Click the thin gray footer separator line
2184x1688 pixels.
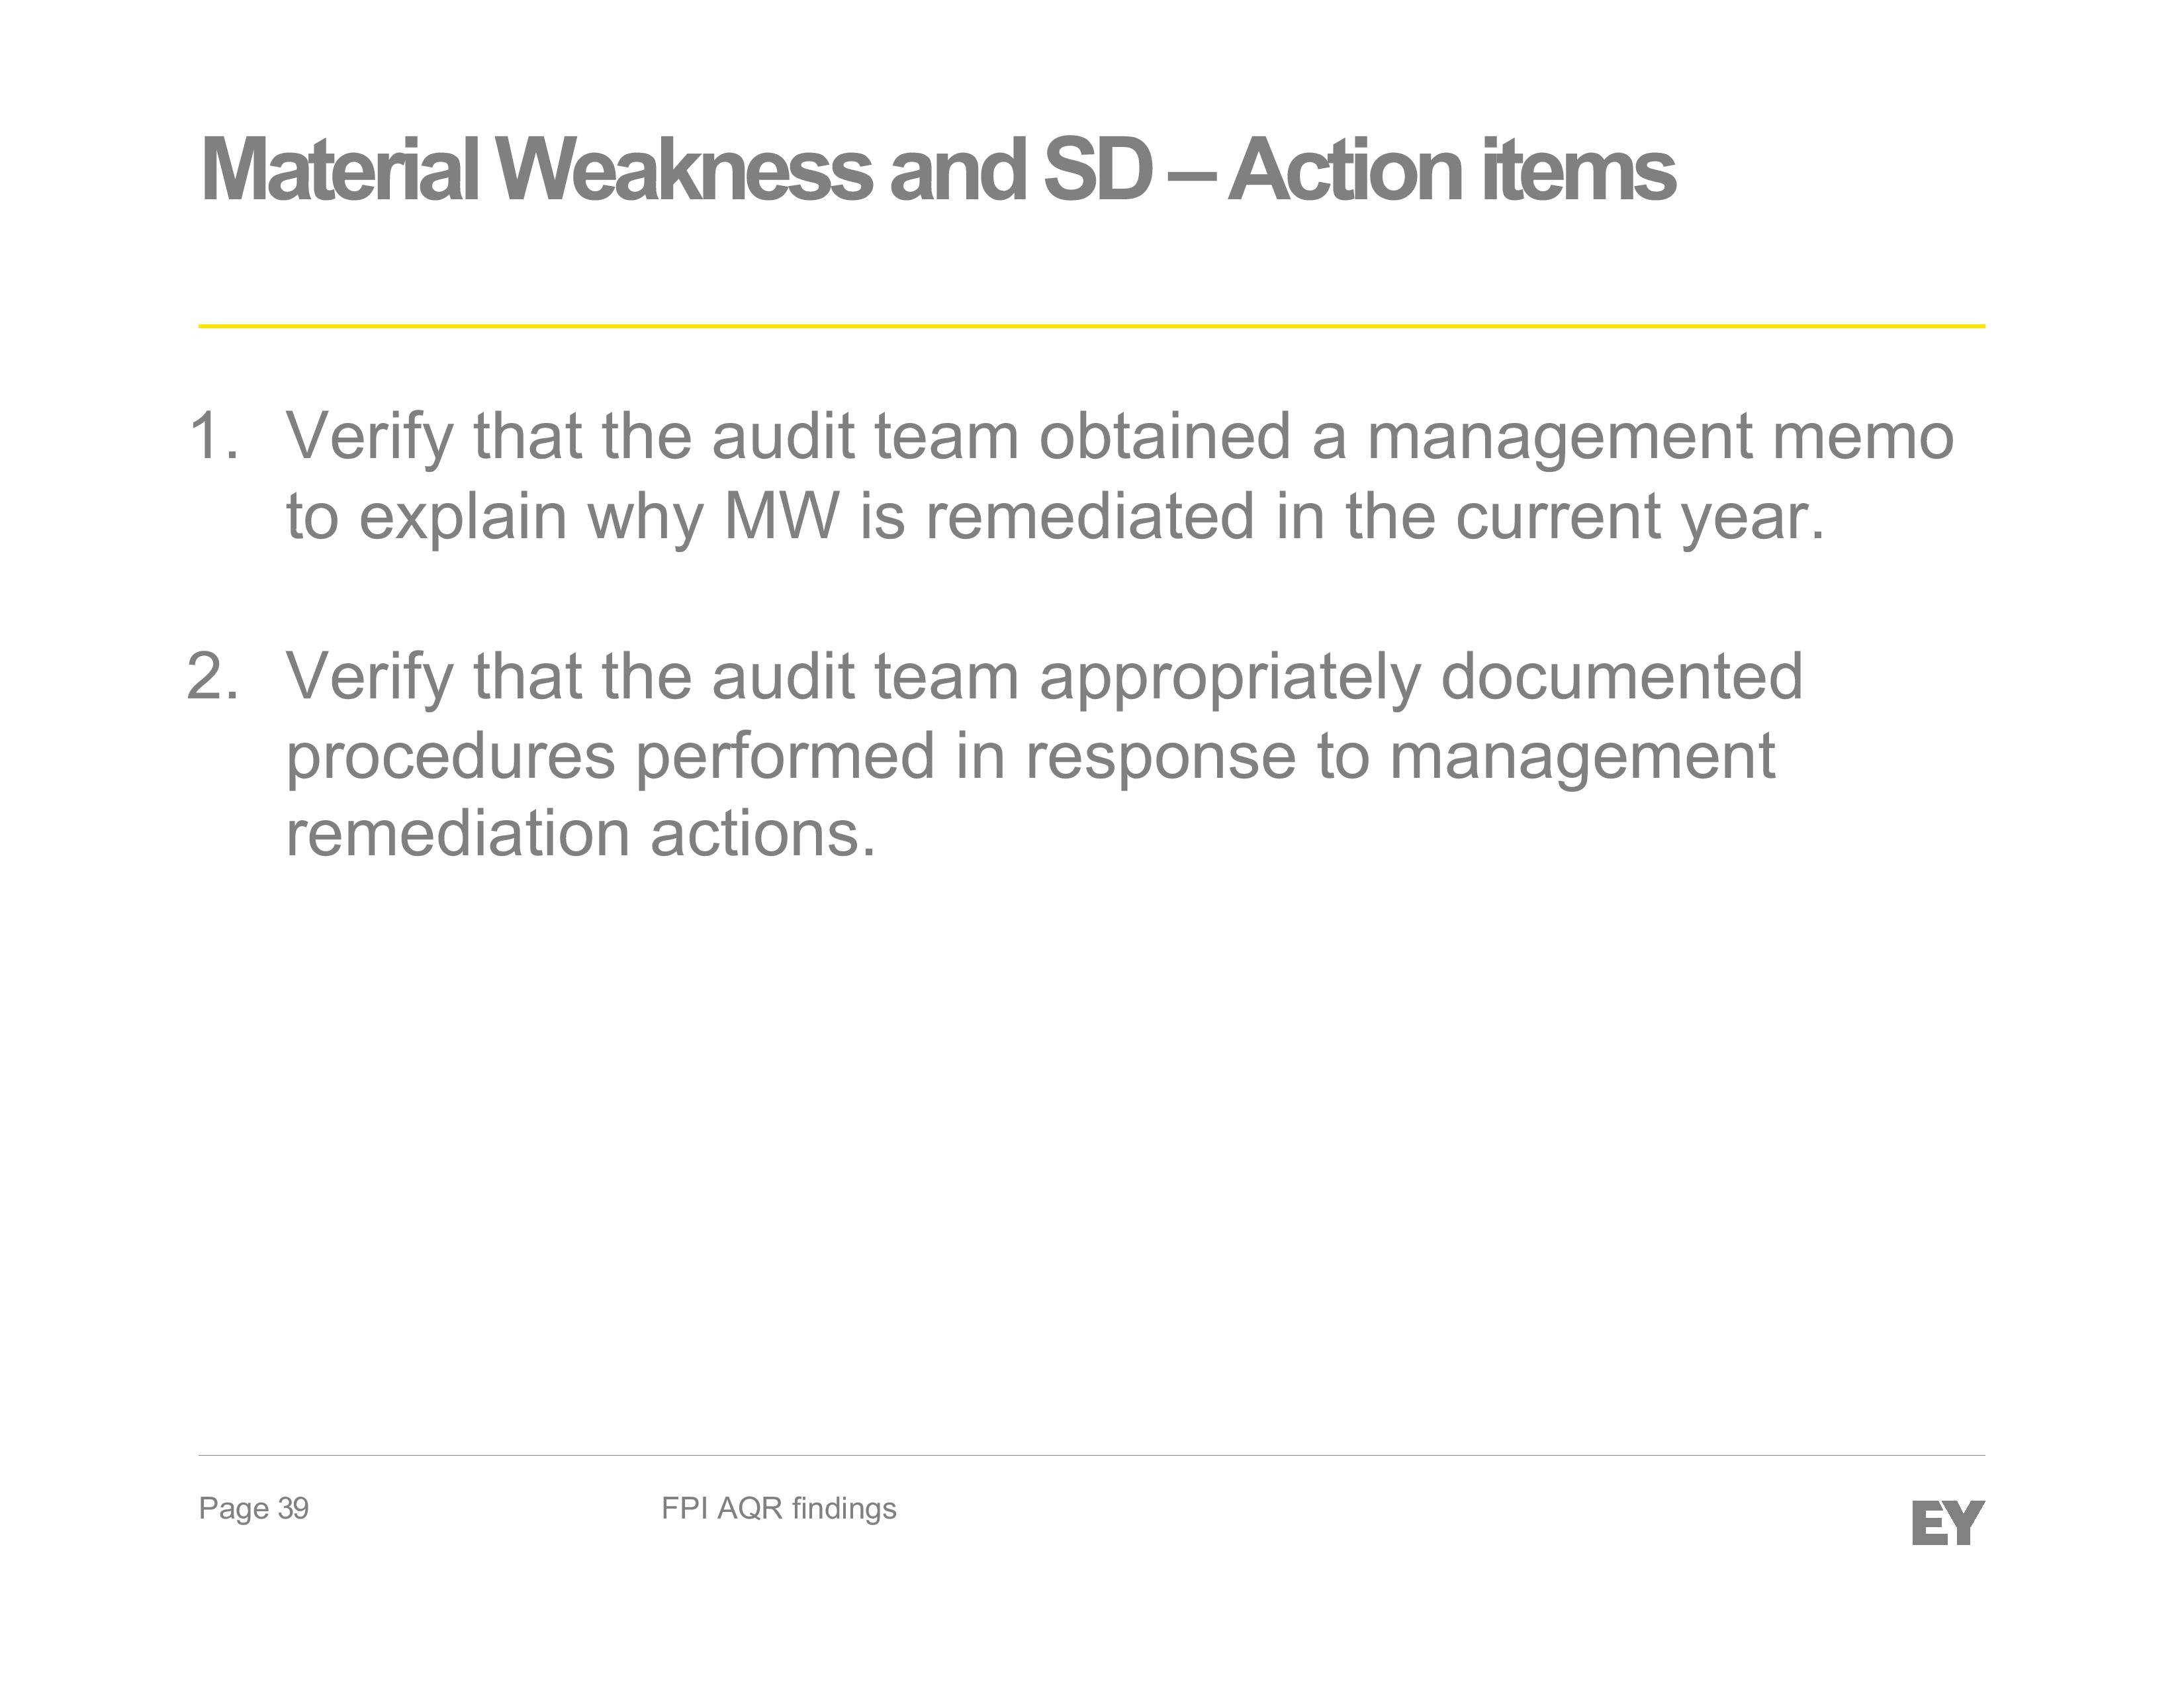tap(1091, 1455)
